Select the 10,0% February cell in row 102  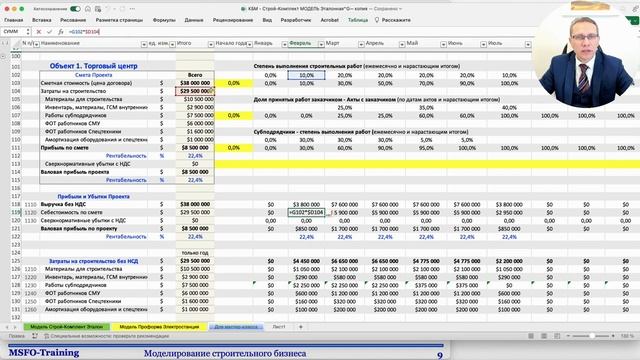tap(307, 75)
